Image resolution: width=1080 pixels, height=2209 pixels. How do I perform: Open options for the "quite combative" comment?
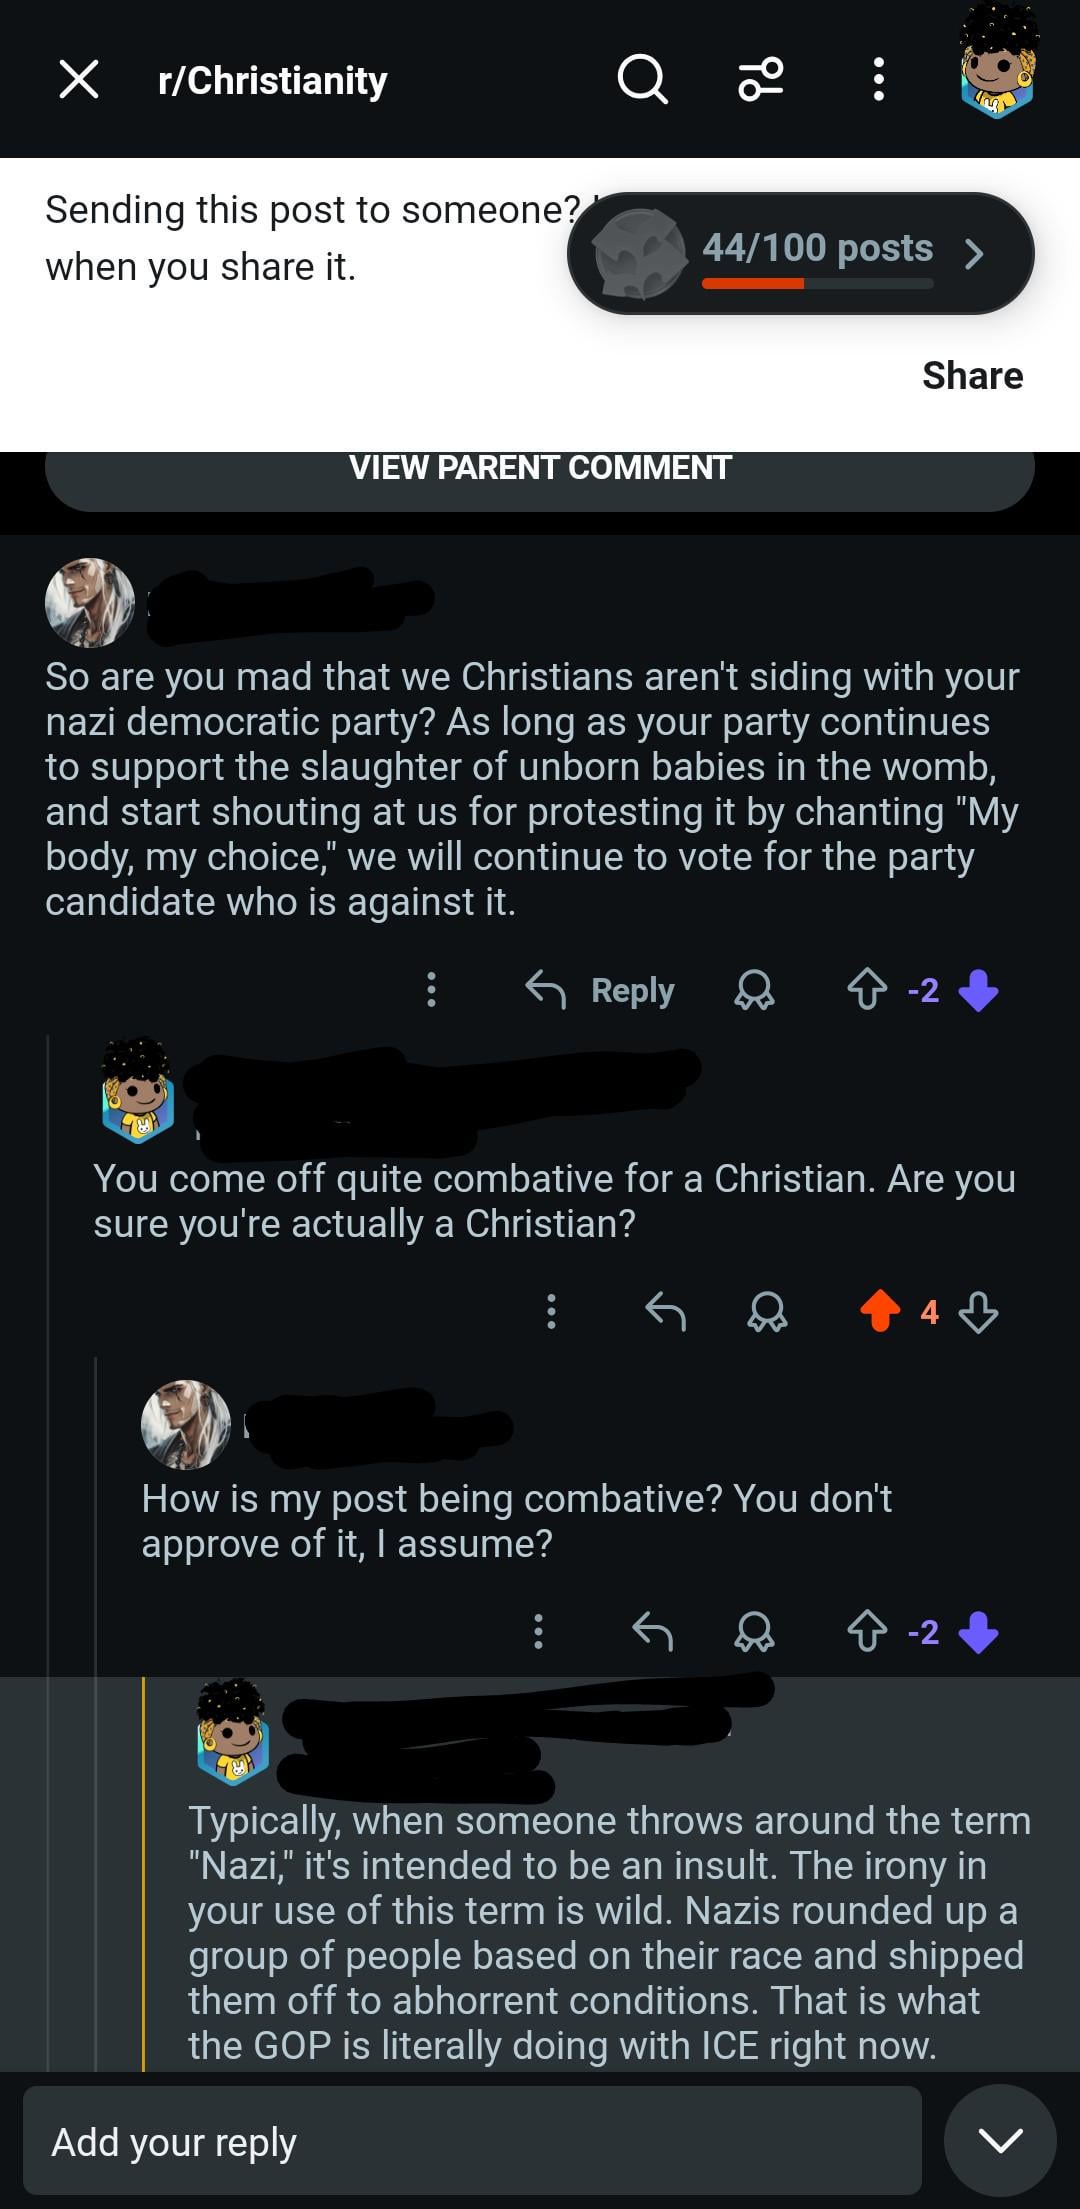pos(551,1311)
